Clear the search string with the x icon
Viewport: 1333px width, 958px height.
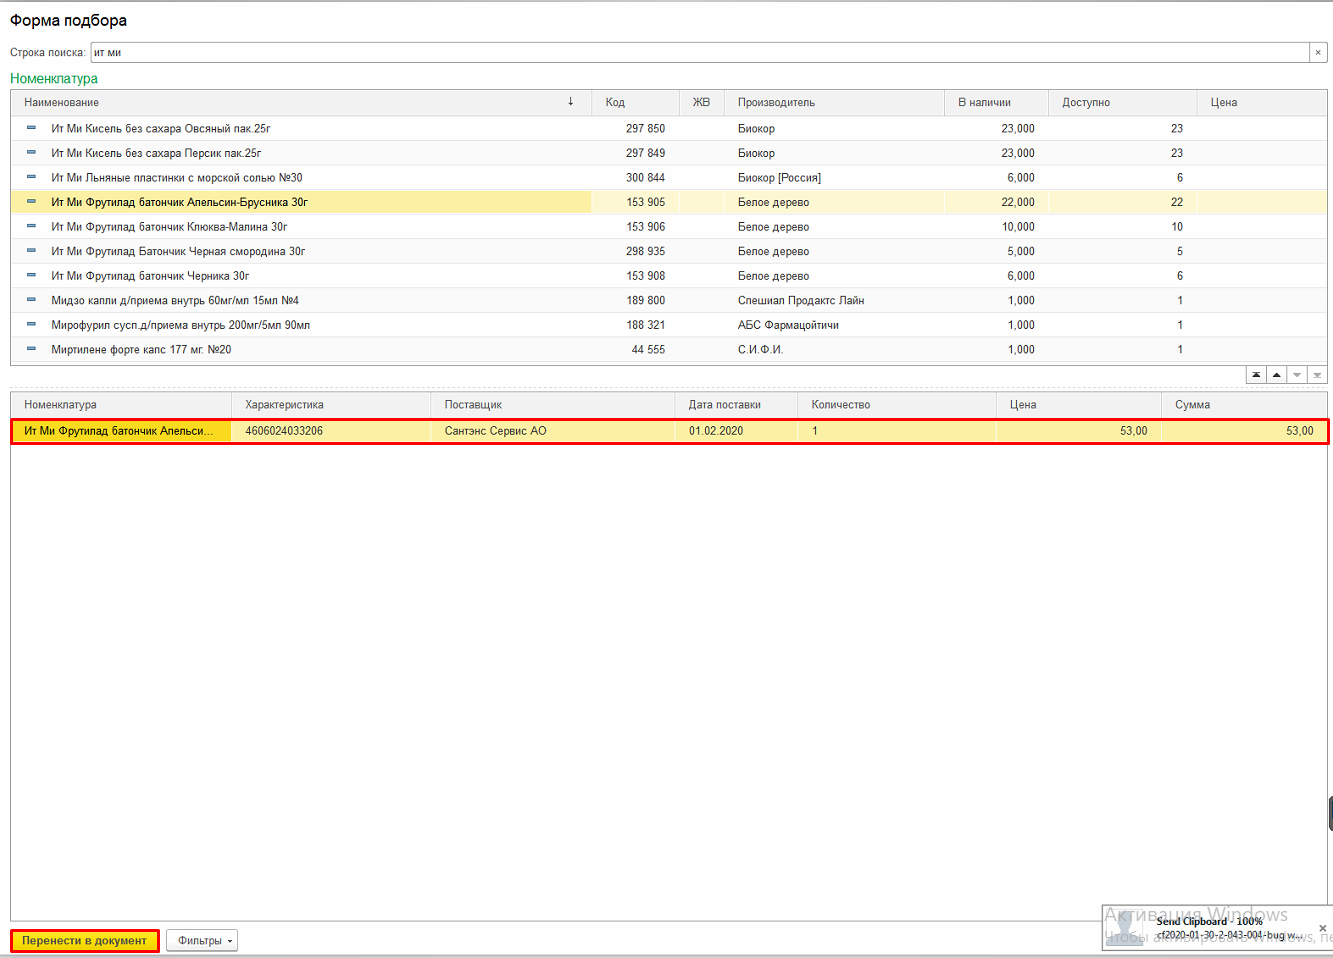[1318, 53]
